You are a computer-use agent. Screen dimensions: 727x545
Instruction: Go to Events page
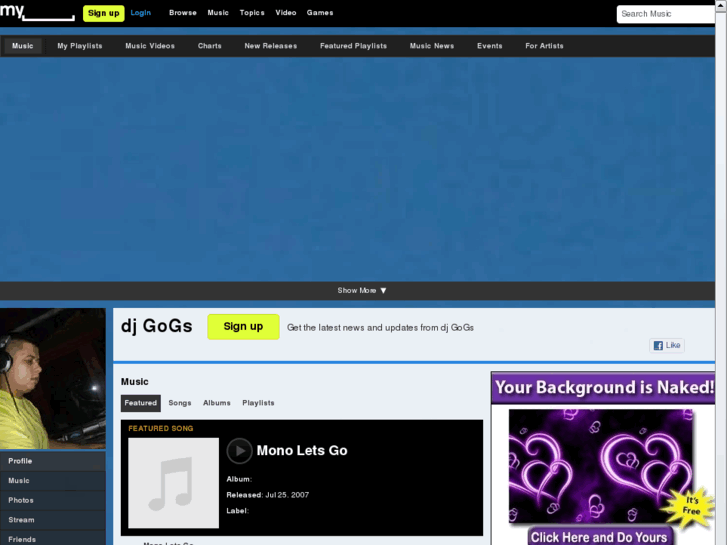tap(490, 46)
